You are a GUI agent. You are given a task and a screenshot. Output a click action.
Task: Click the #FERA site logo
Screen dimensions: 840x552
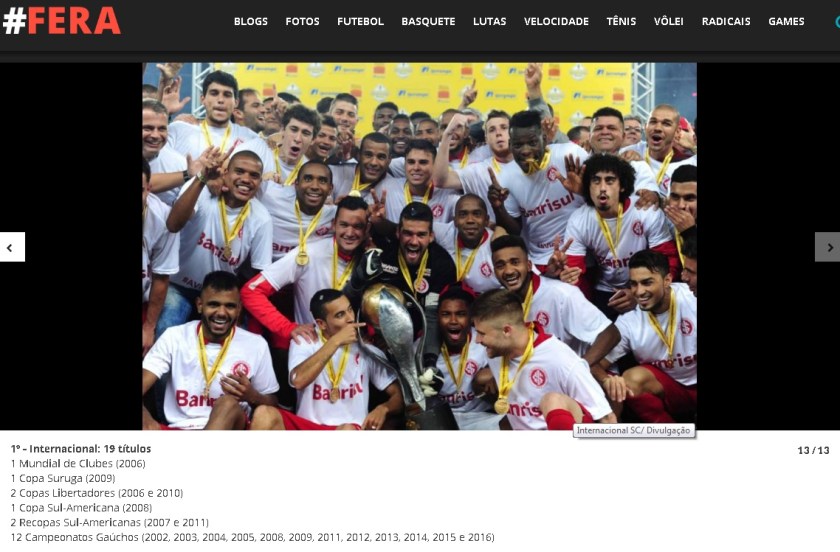(61, 21)
